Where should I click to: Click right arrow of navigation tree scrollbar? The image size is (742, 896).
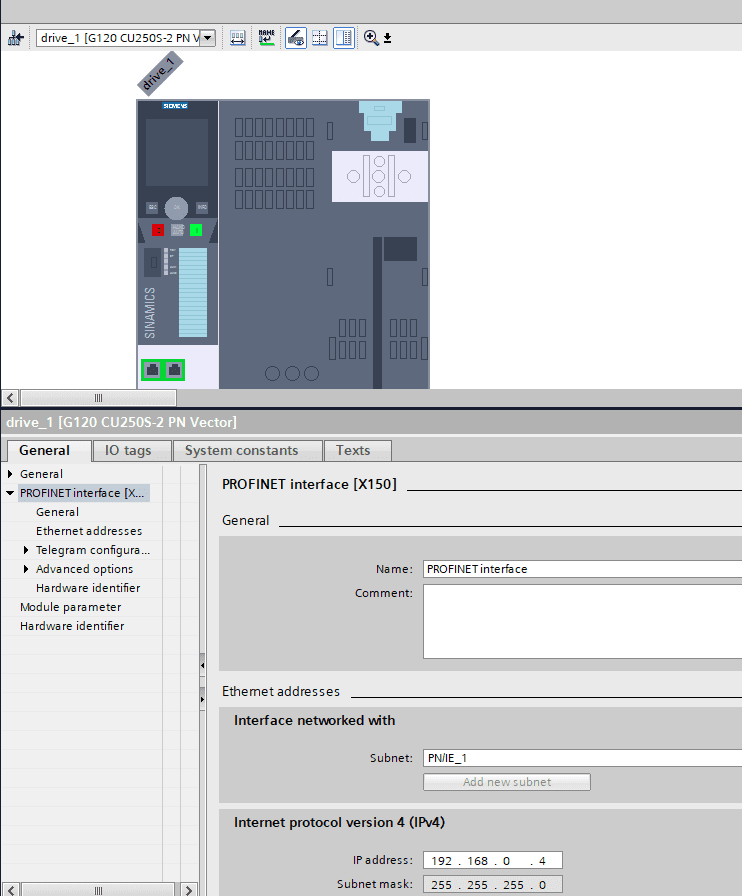click(x=188, y=890)
